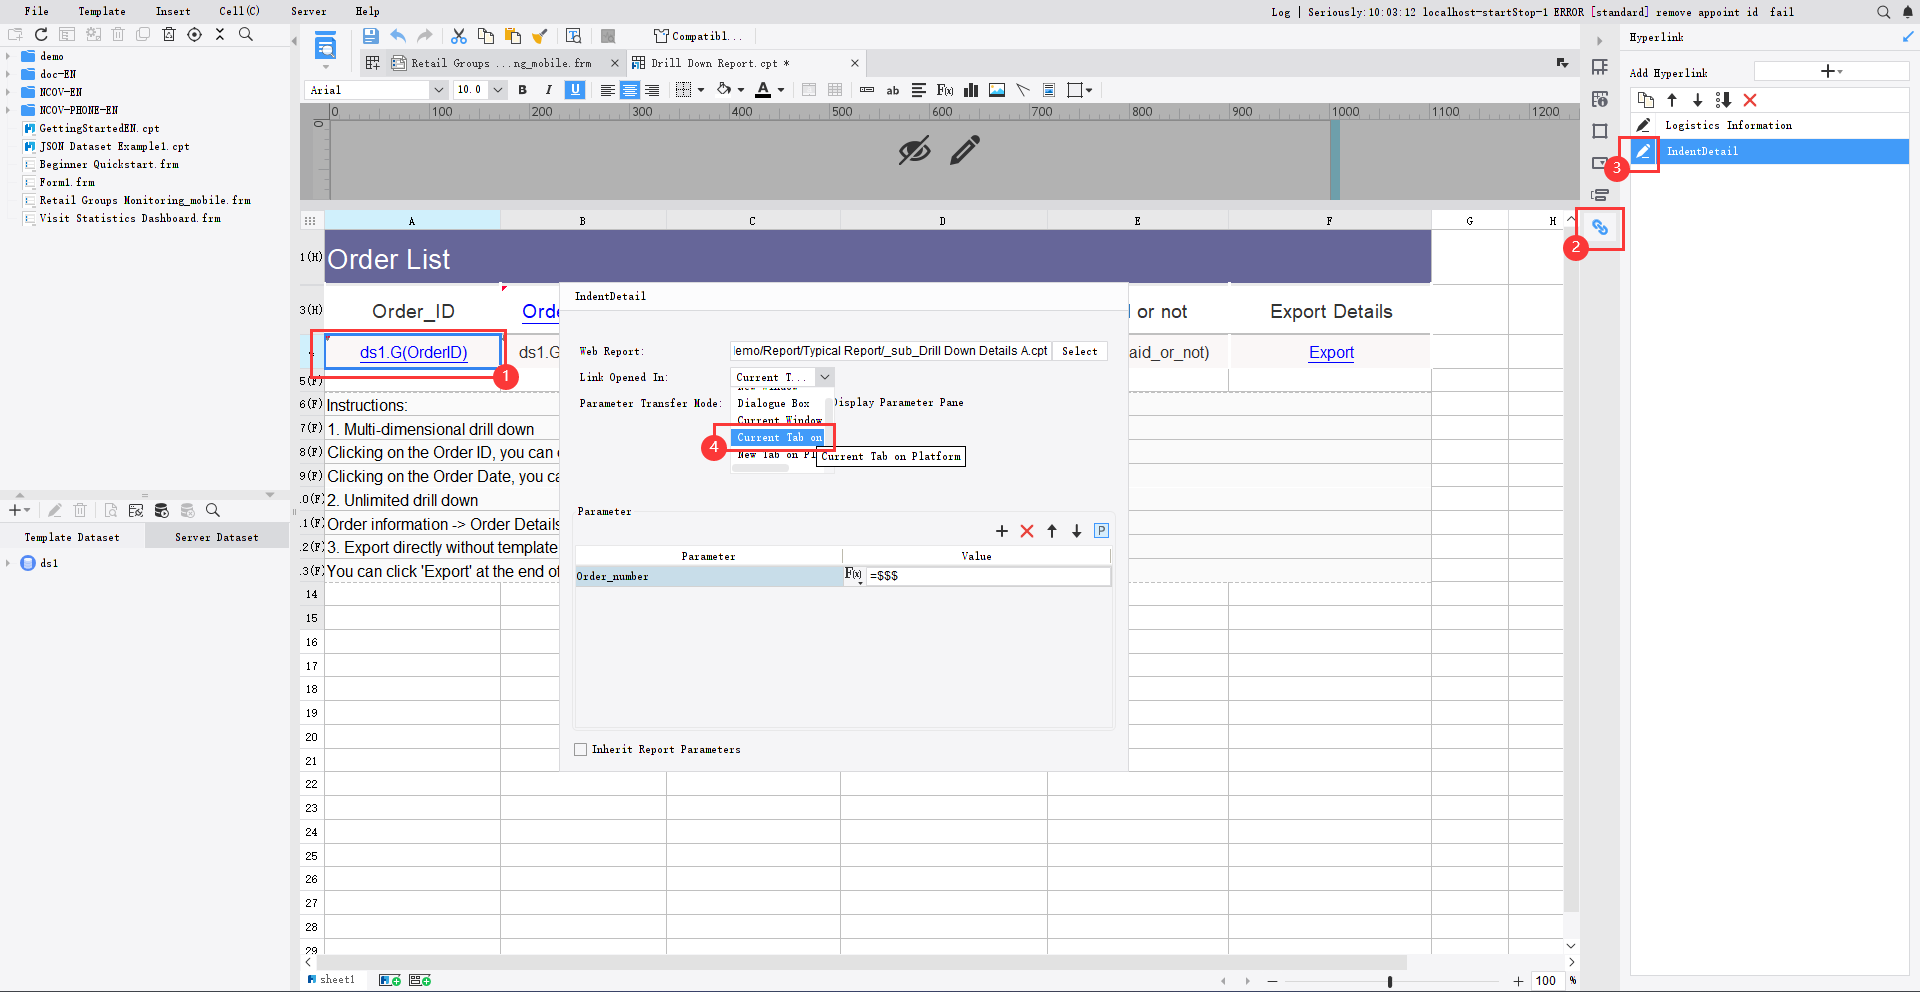The width and height of the screenshot is (1920, 992).
Task: Click the Select button next to Web Report
Action: [1079, 351]
